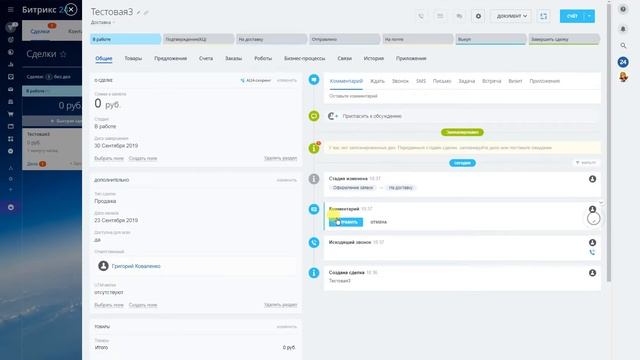
Task: Click the blue phone icon for outgoing call
Action: [314, 242]
